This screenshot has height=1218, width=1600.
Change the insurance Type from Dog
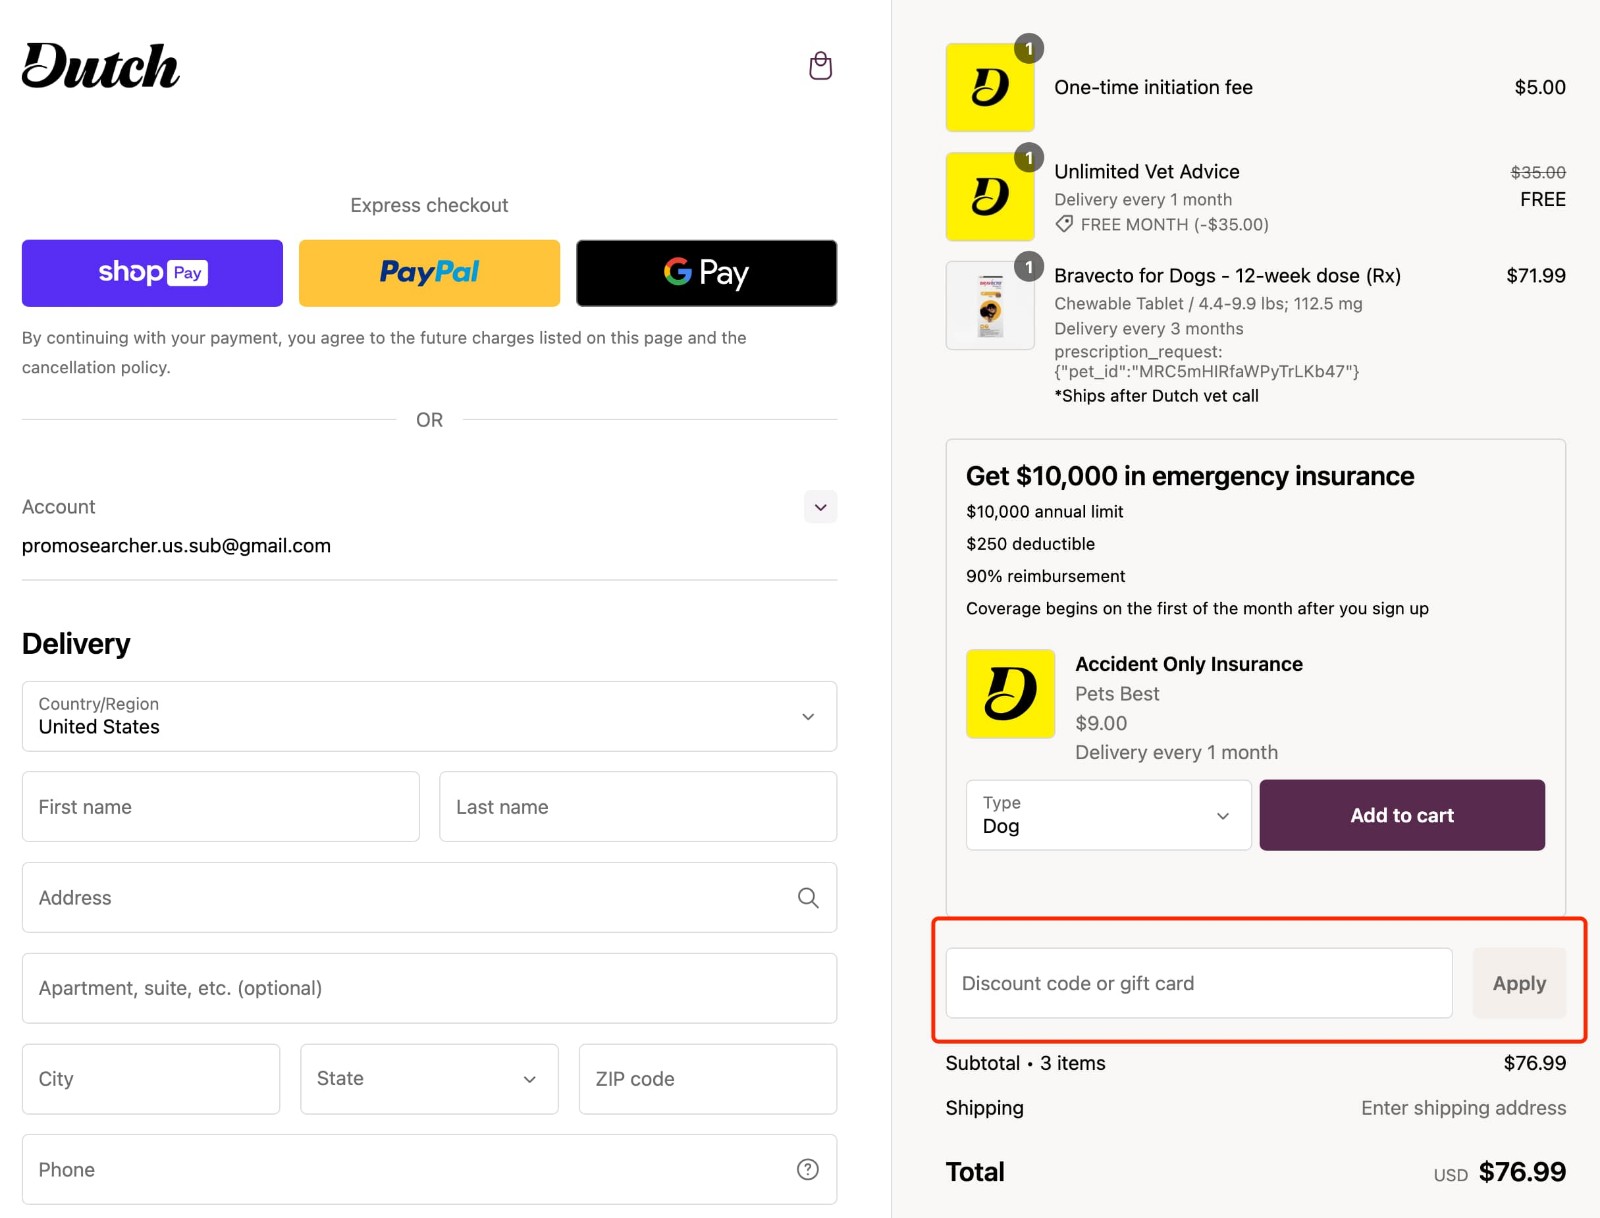(1107, 815)
